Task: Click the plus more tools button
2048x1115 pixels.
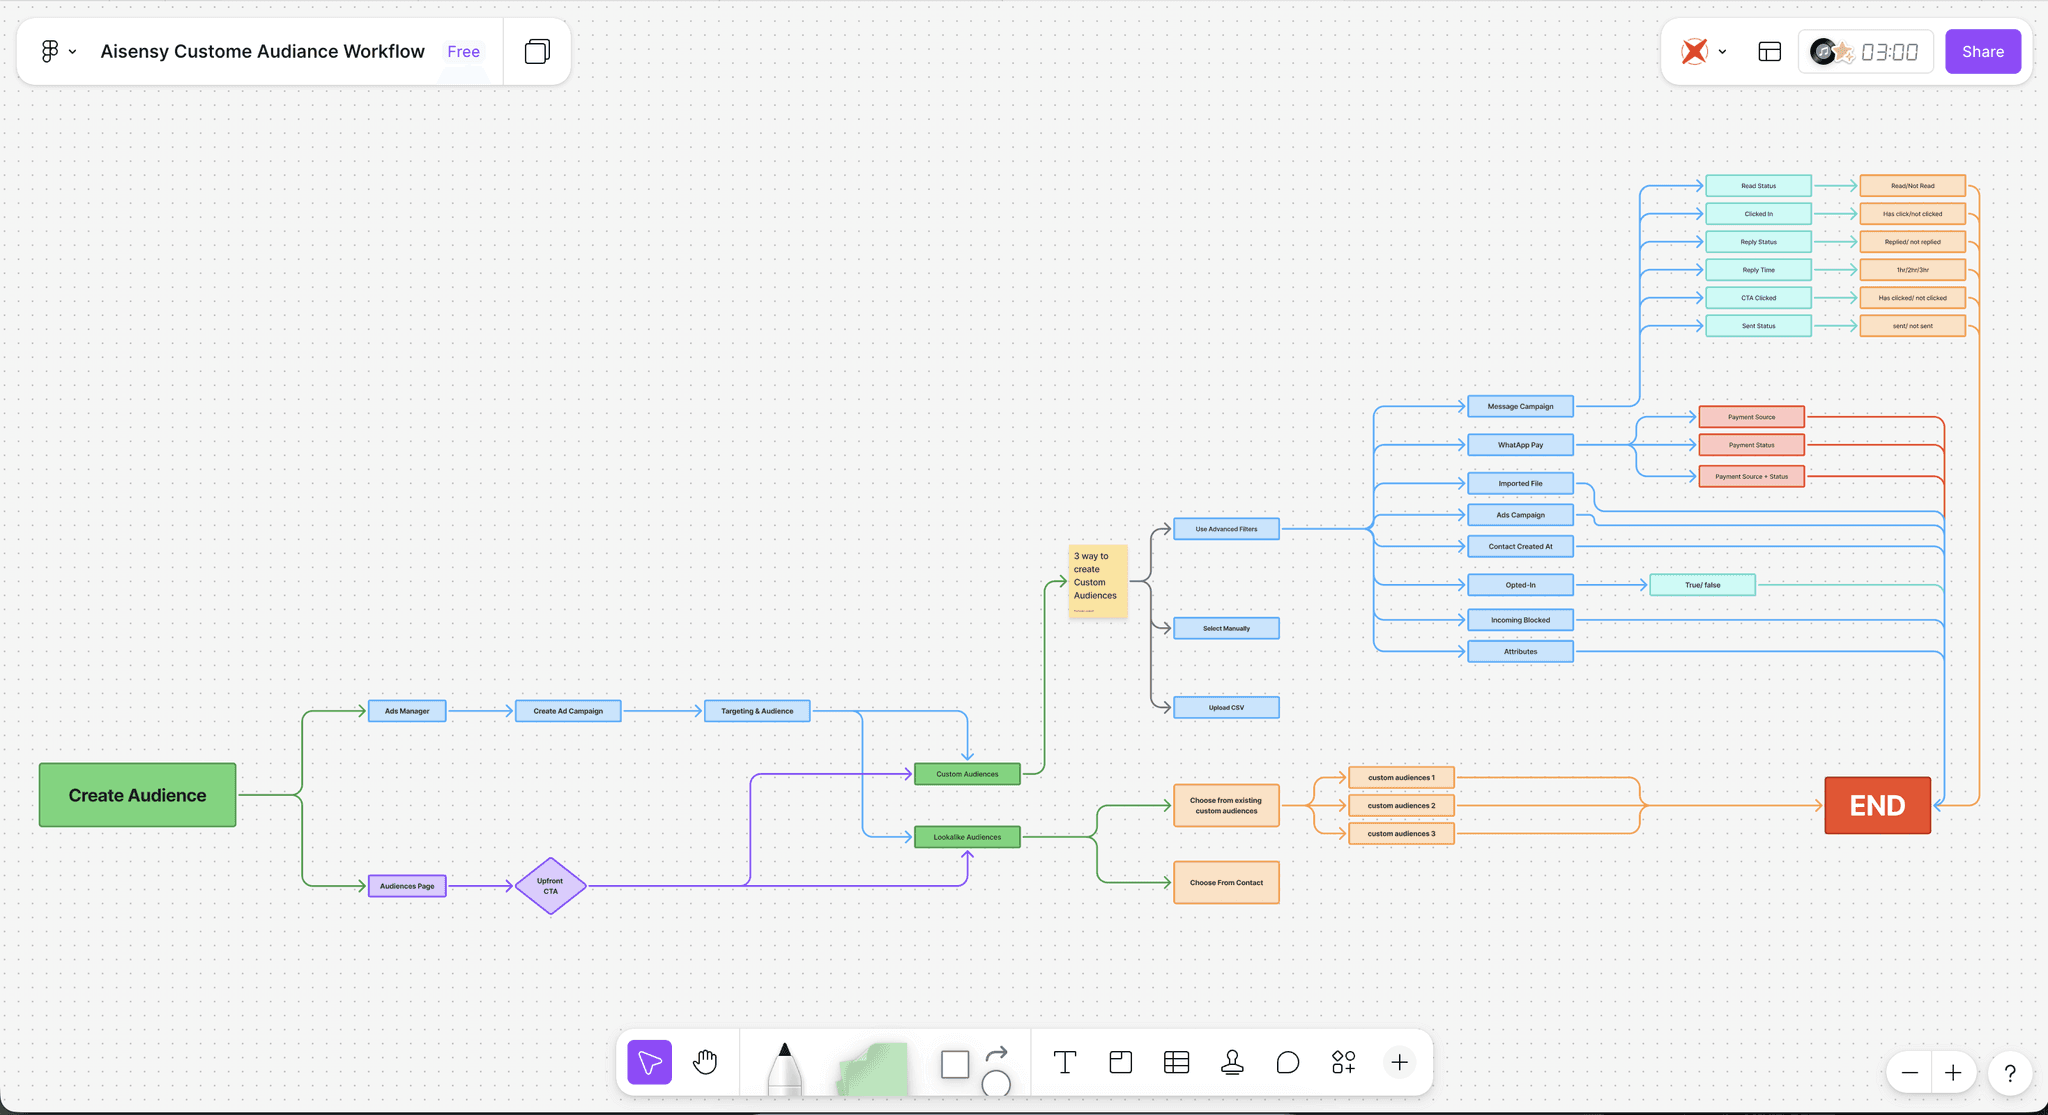Action: tap(1399, 1062)
